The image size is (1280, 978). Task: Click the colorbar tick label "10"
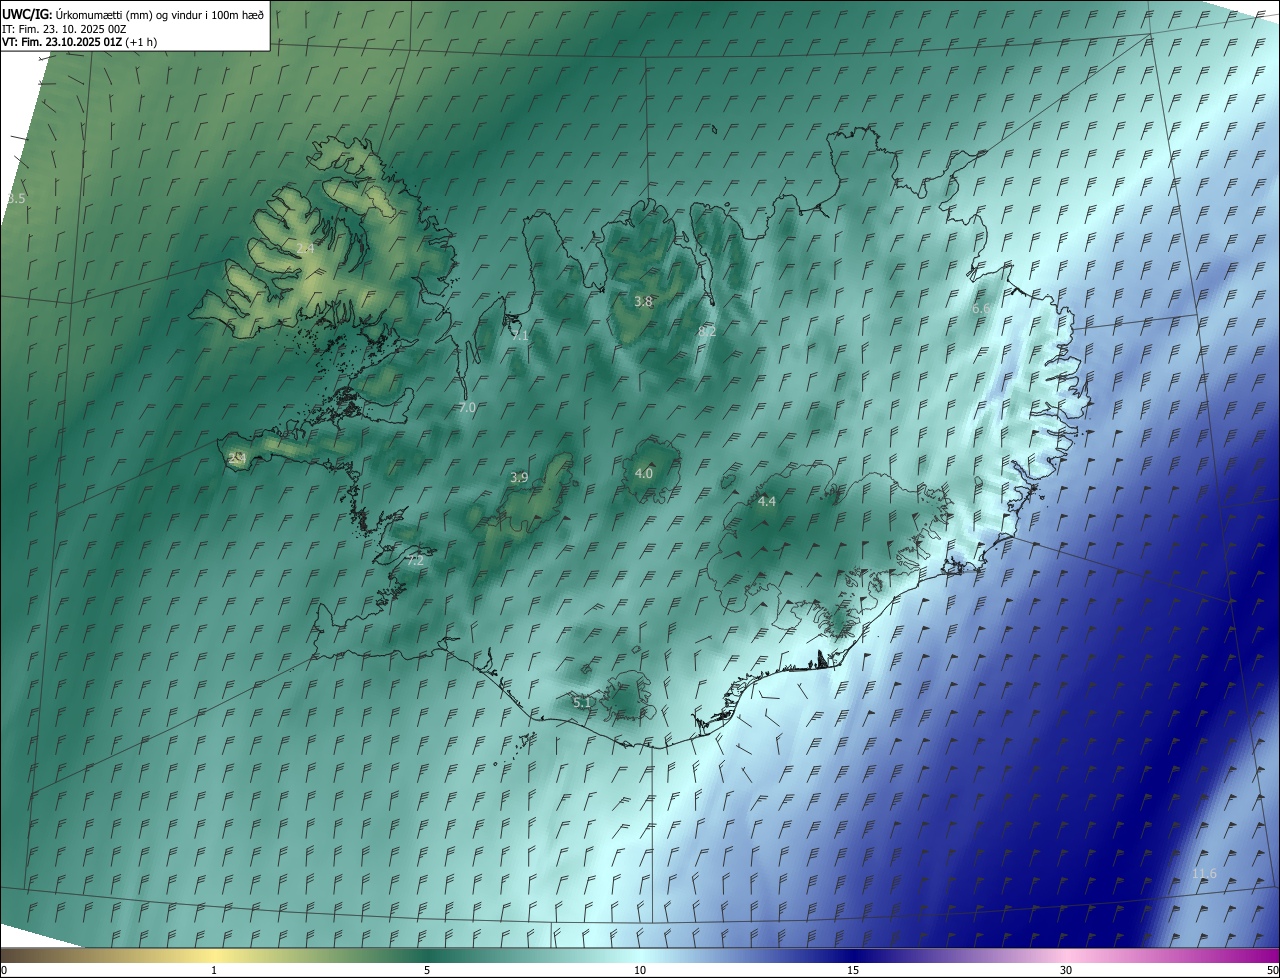(640, 970)
